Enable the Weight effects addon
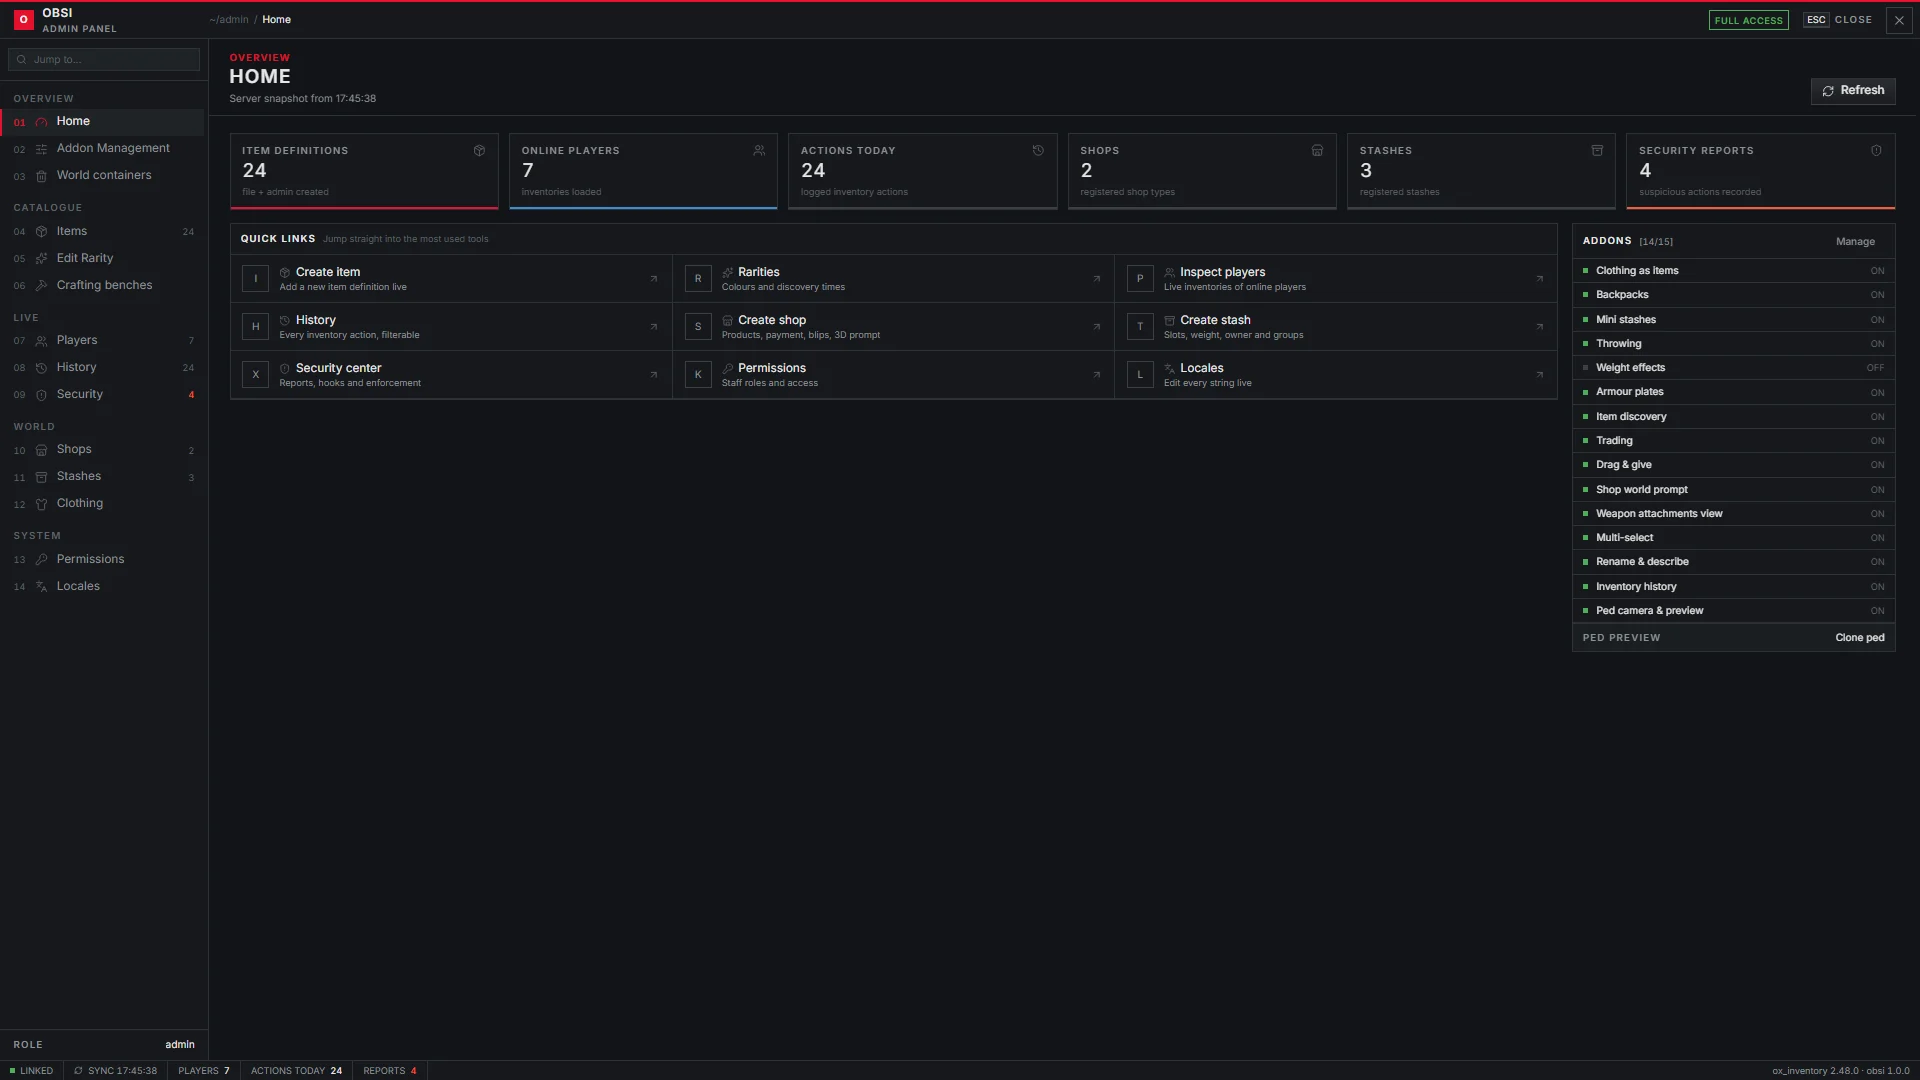Screen dimensions: 1920x1080 [x=1733, y=368]
